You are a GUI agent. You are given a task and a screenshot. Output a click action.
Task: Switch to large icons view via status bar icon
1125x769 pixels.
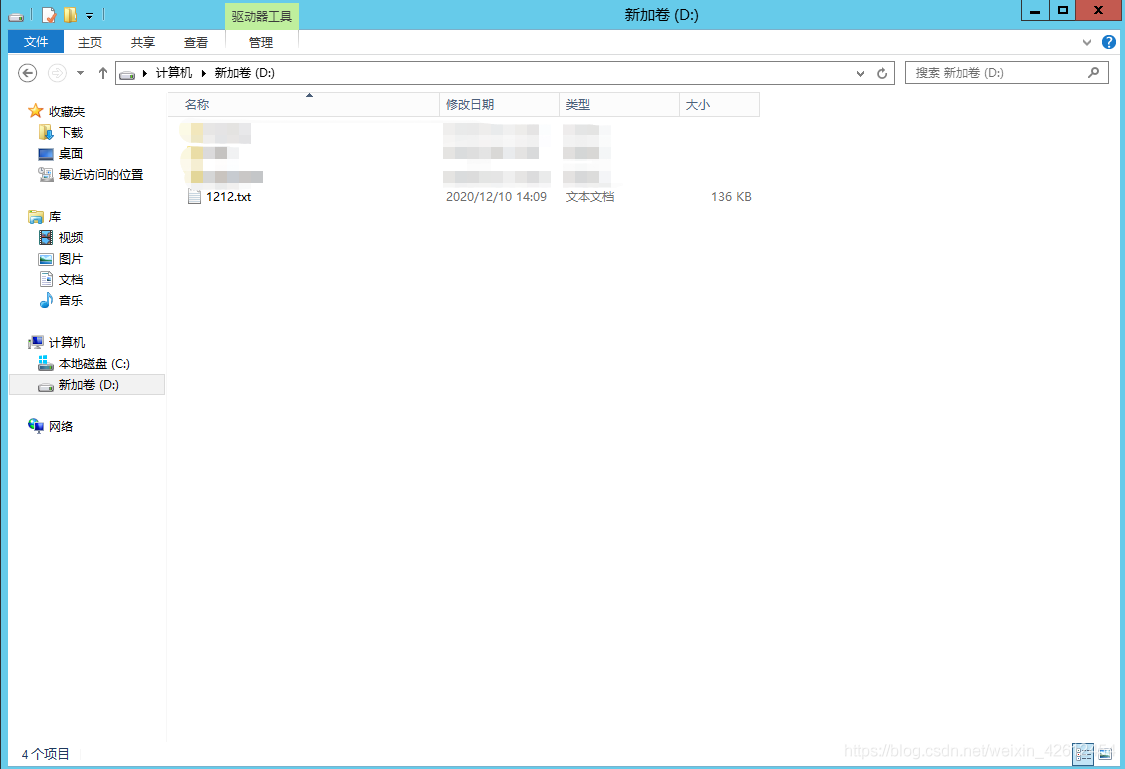[1105, 754]
